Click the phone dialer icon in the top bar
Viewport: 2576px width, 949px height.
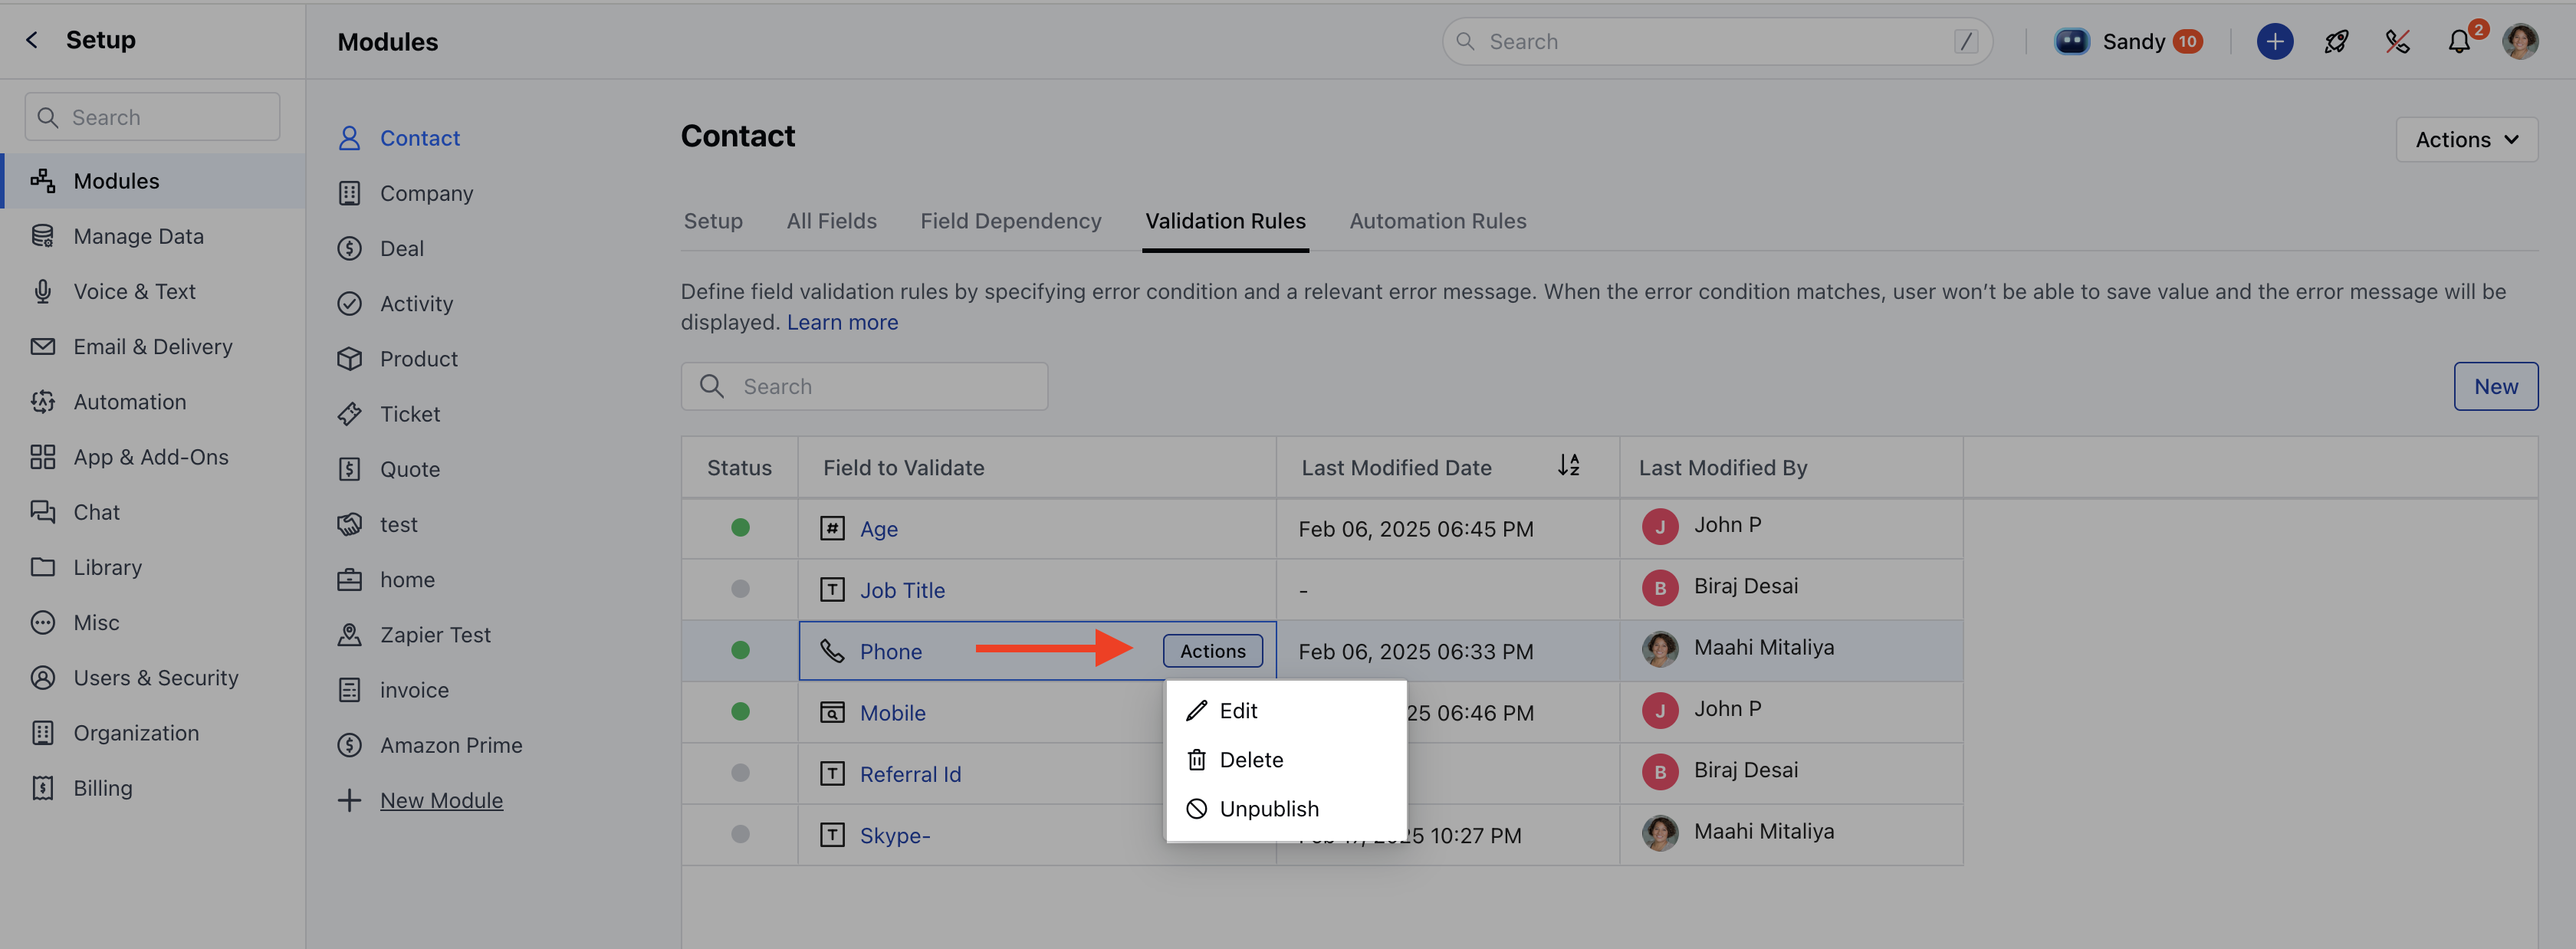pyautogui.click(x=2397, y=41)
